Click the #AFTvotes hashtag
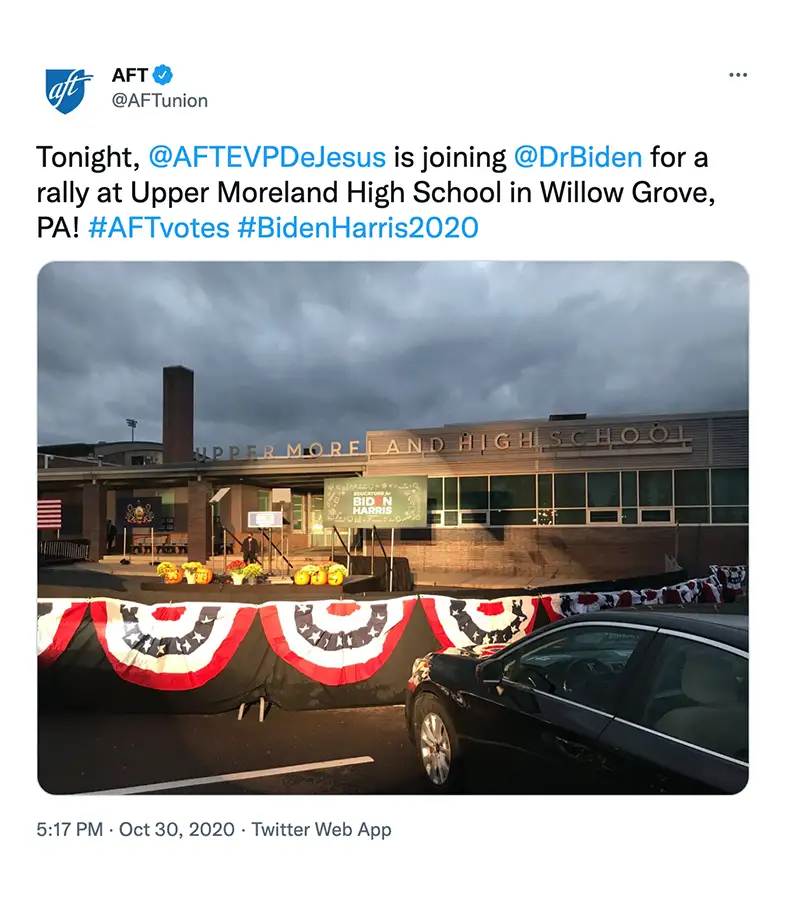The width and height of the screenshot is (800, 900). pos(159,227)
